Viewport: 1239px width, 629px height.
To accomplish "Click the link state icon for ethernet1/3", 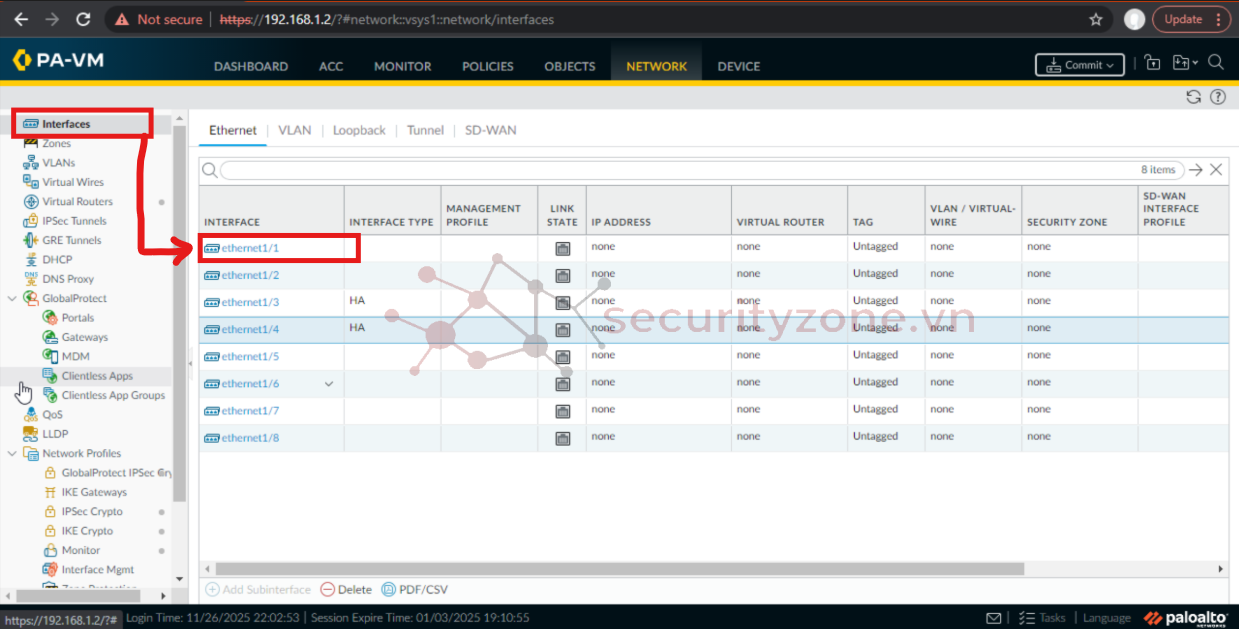I will [x=562, y=302].
